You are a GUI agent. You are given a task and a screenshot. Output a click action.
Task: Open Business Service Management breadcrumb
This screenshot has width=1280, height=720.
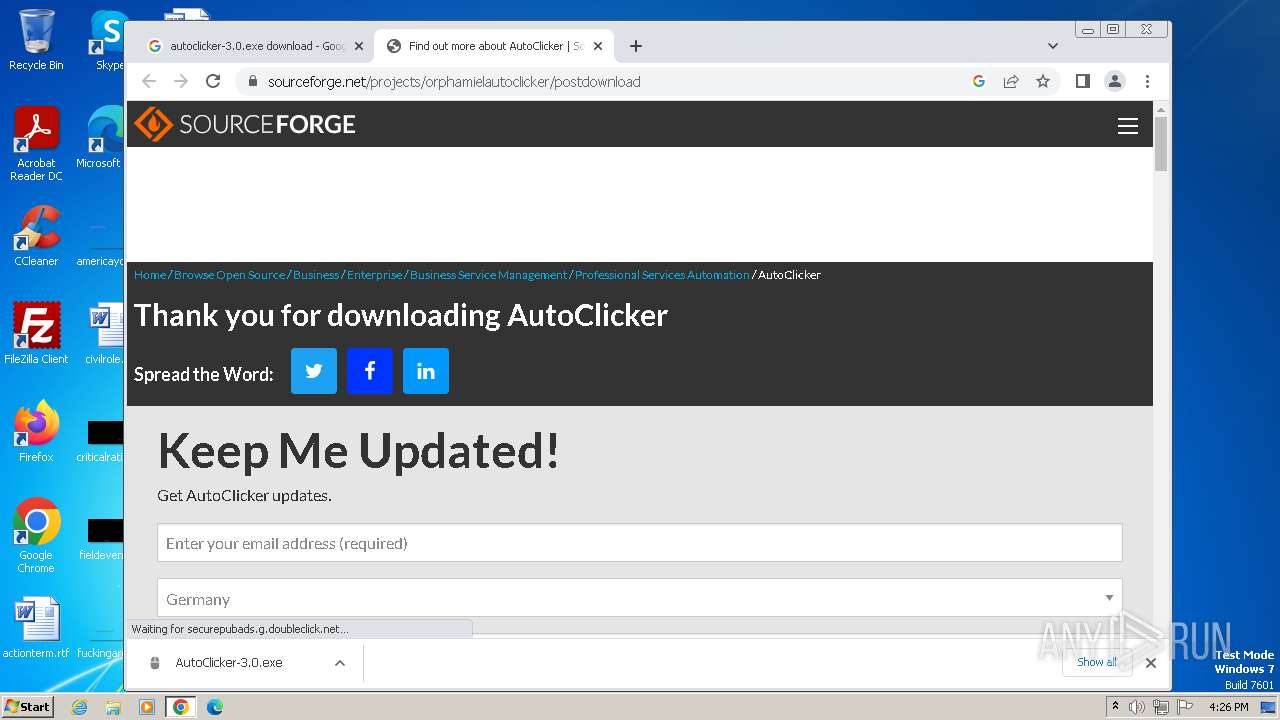(489, 275)
